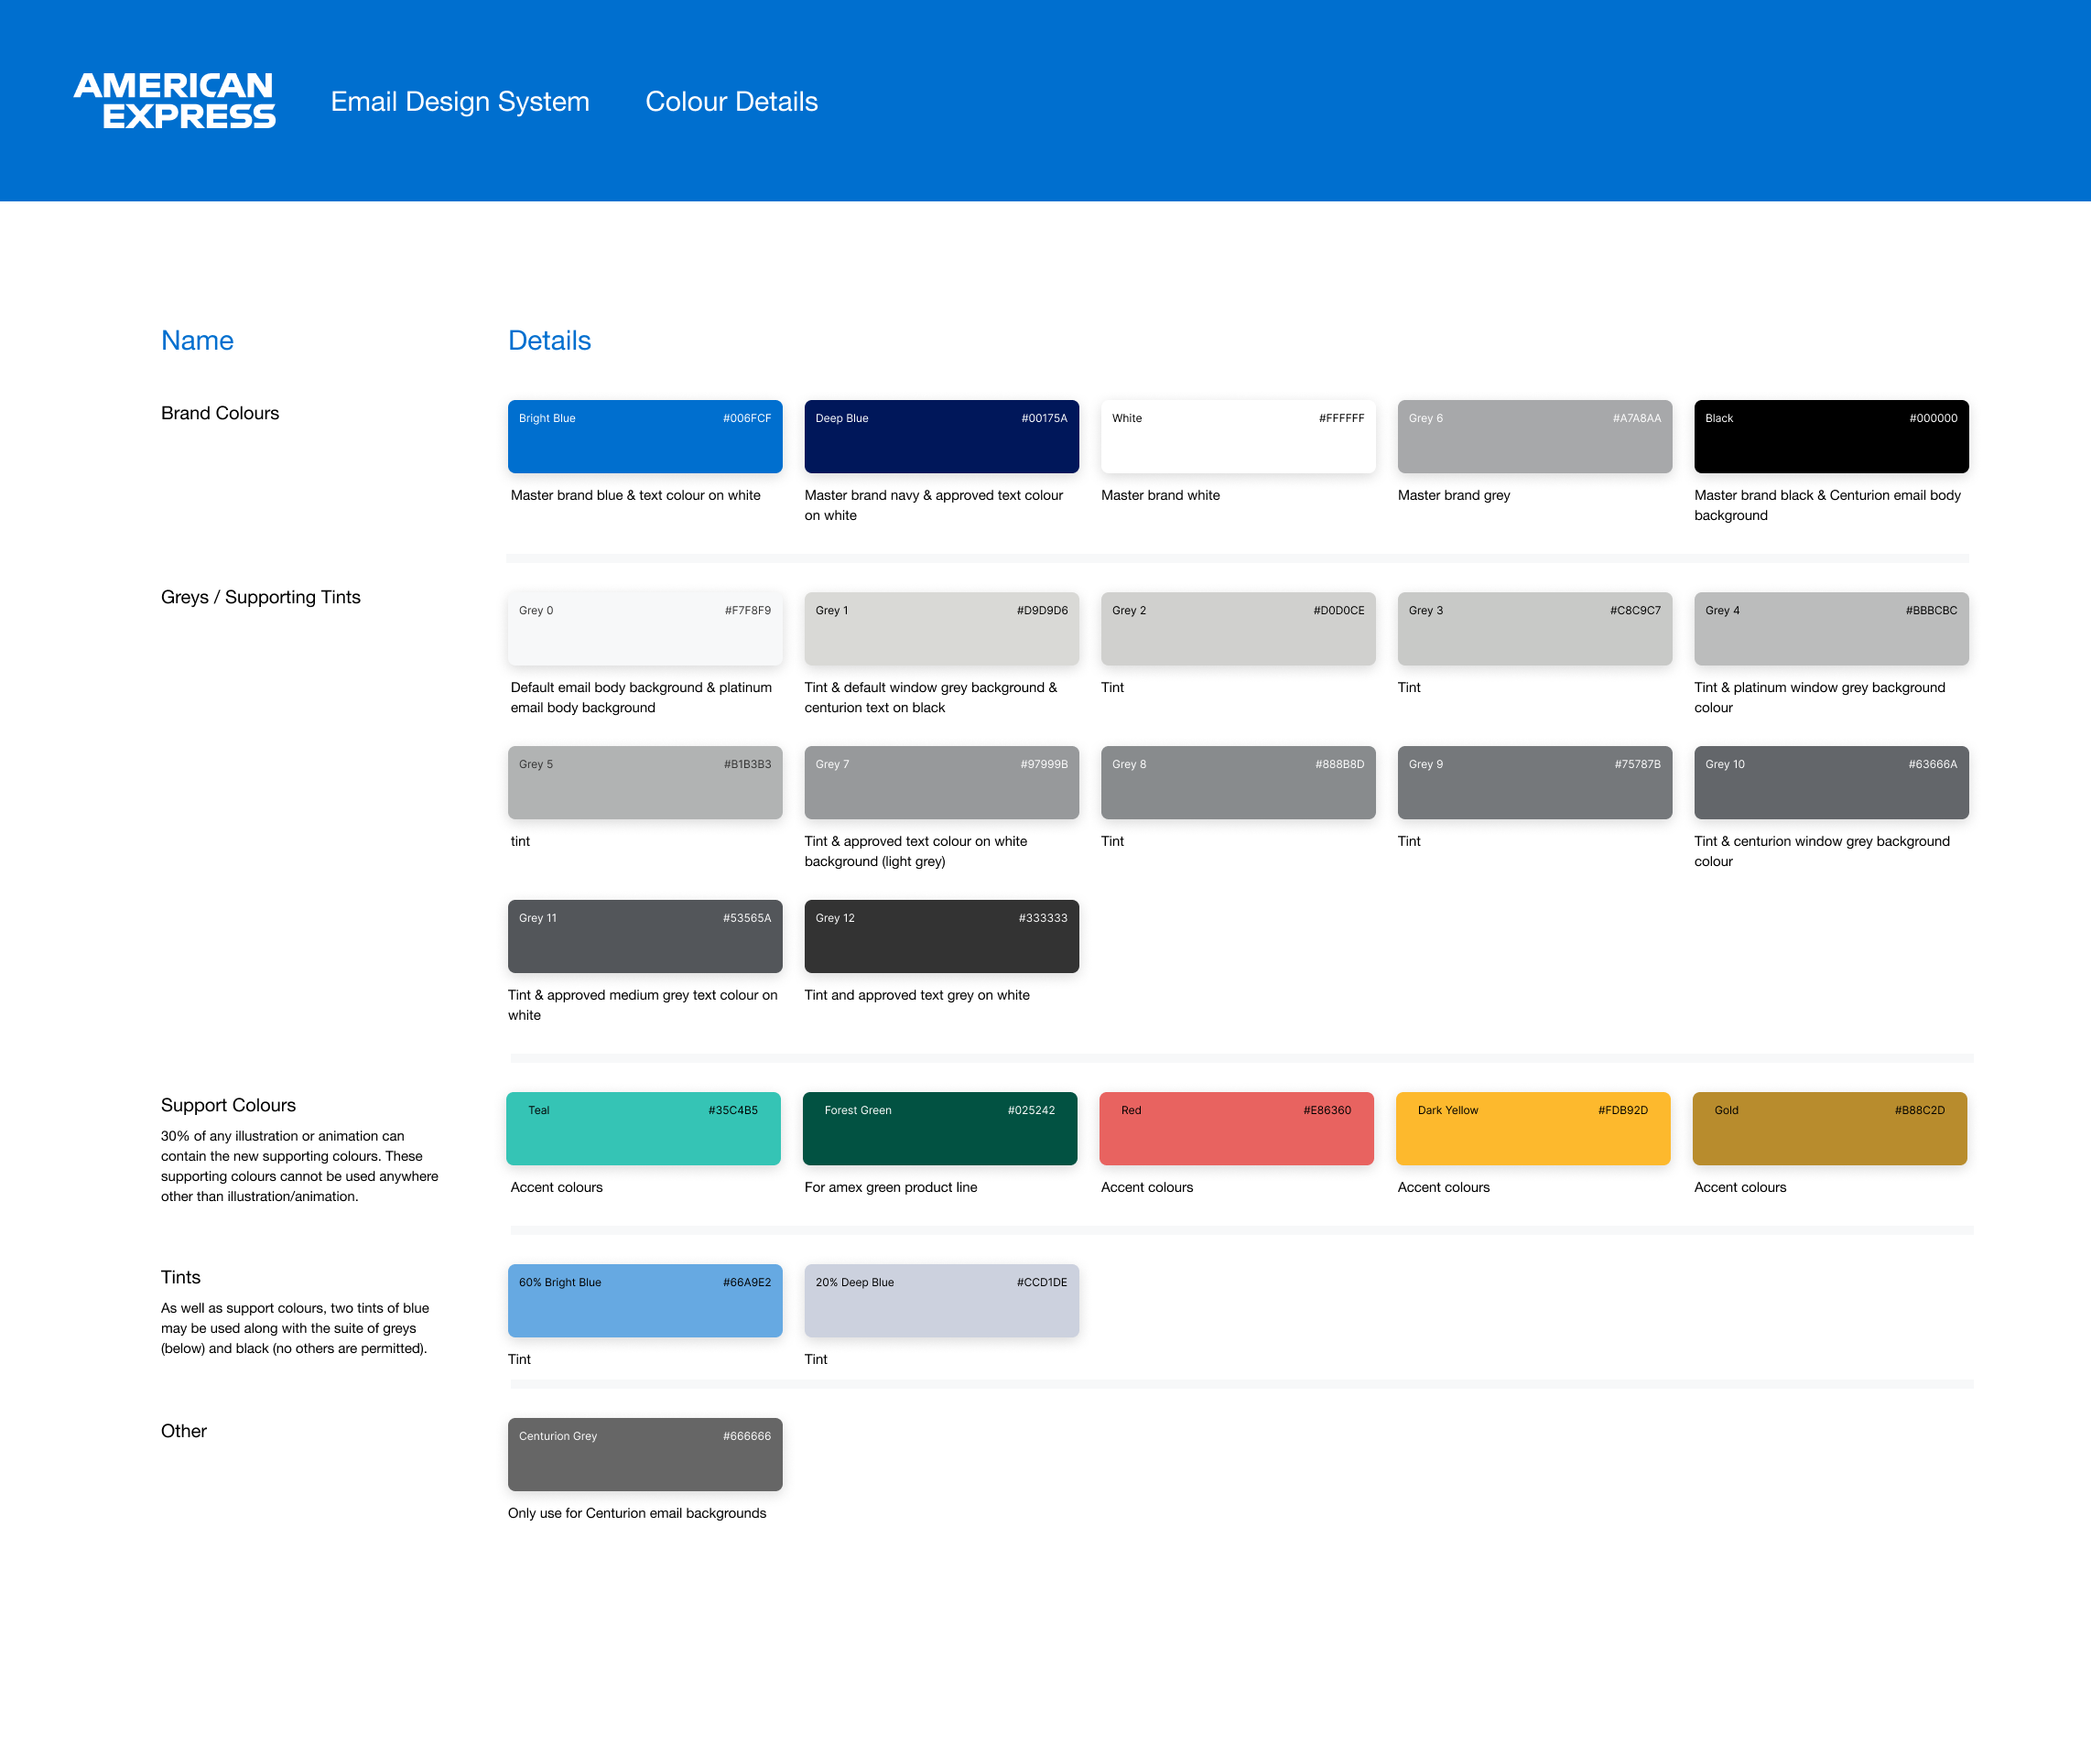The image size is (2091, 1764).
Task: Select the Grey 10 #63666A swatch
Action: [x=1831, y=783]
